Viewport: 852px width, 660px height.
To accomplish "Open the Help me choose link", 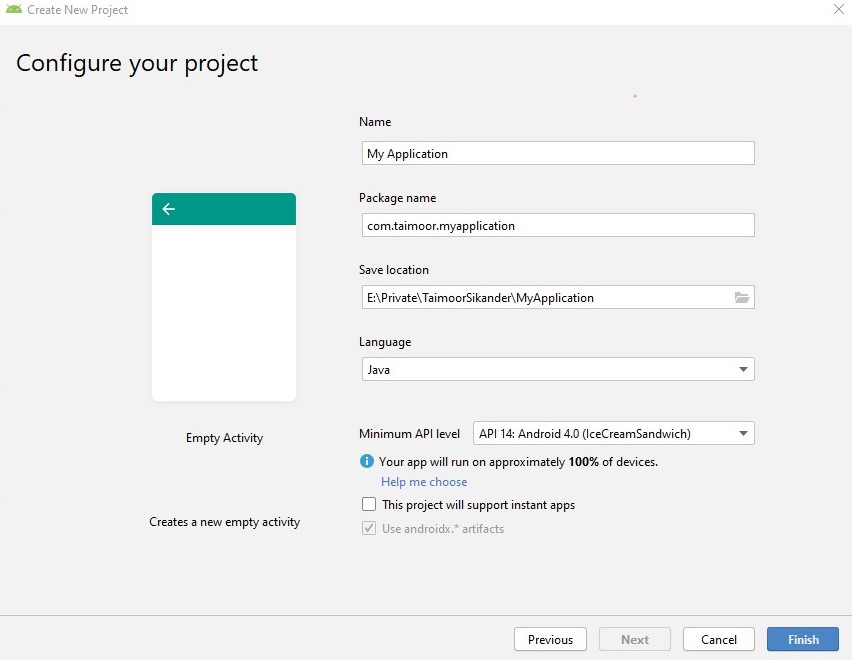I will pyautogui.click(x=423, y=481).
